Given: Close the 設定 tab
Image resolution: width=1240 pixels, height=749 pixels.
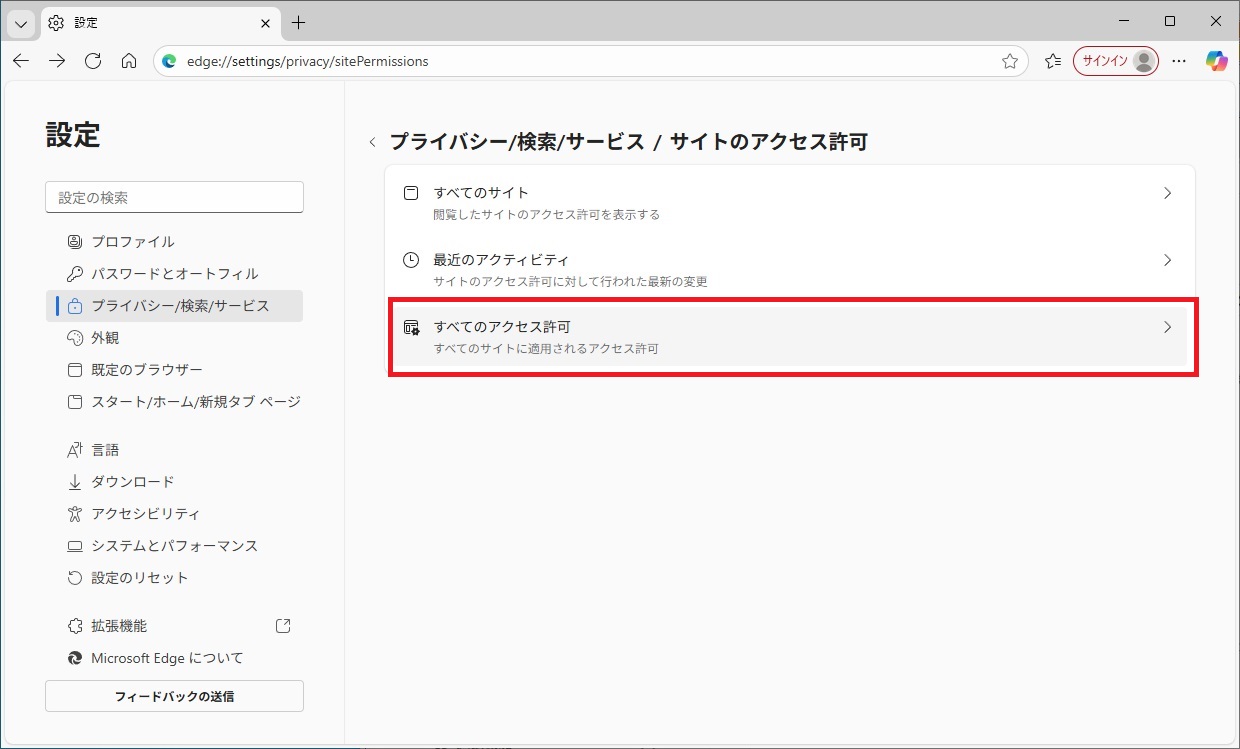Looking at the screenshot, I should [x=265, y=23].
